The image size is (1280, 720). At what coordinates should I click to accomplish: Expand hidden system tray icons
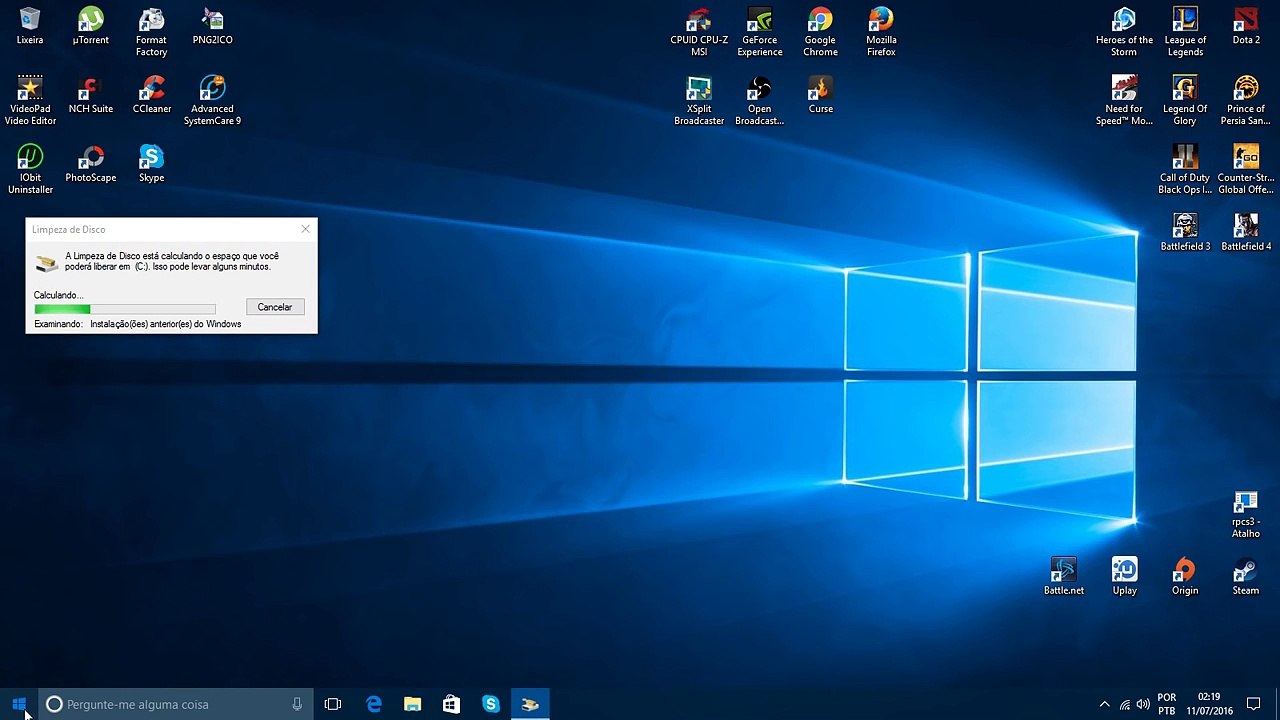pyautogui.click(x=1104, y=704)
